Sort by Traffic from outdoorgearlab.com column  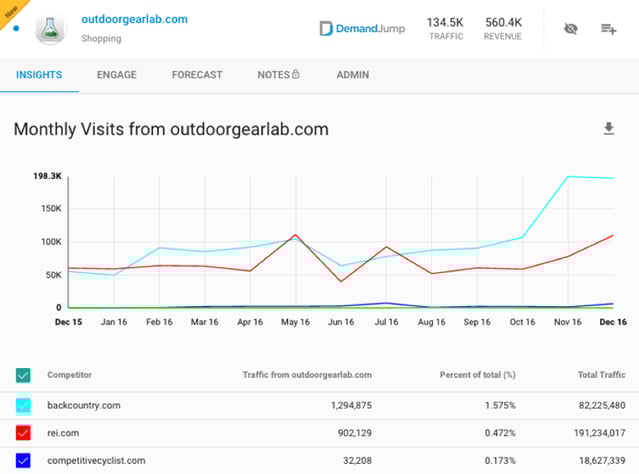coord(307,375)
